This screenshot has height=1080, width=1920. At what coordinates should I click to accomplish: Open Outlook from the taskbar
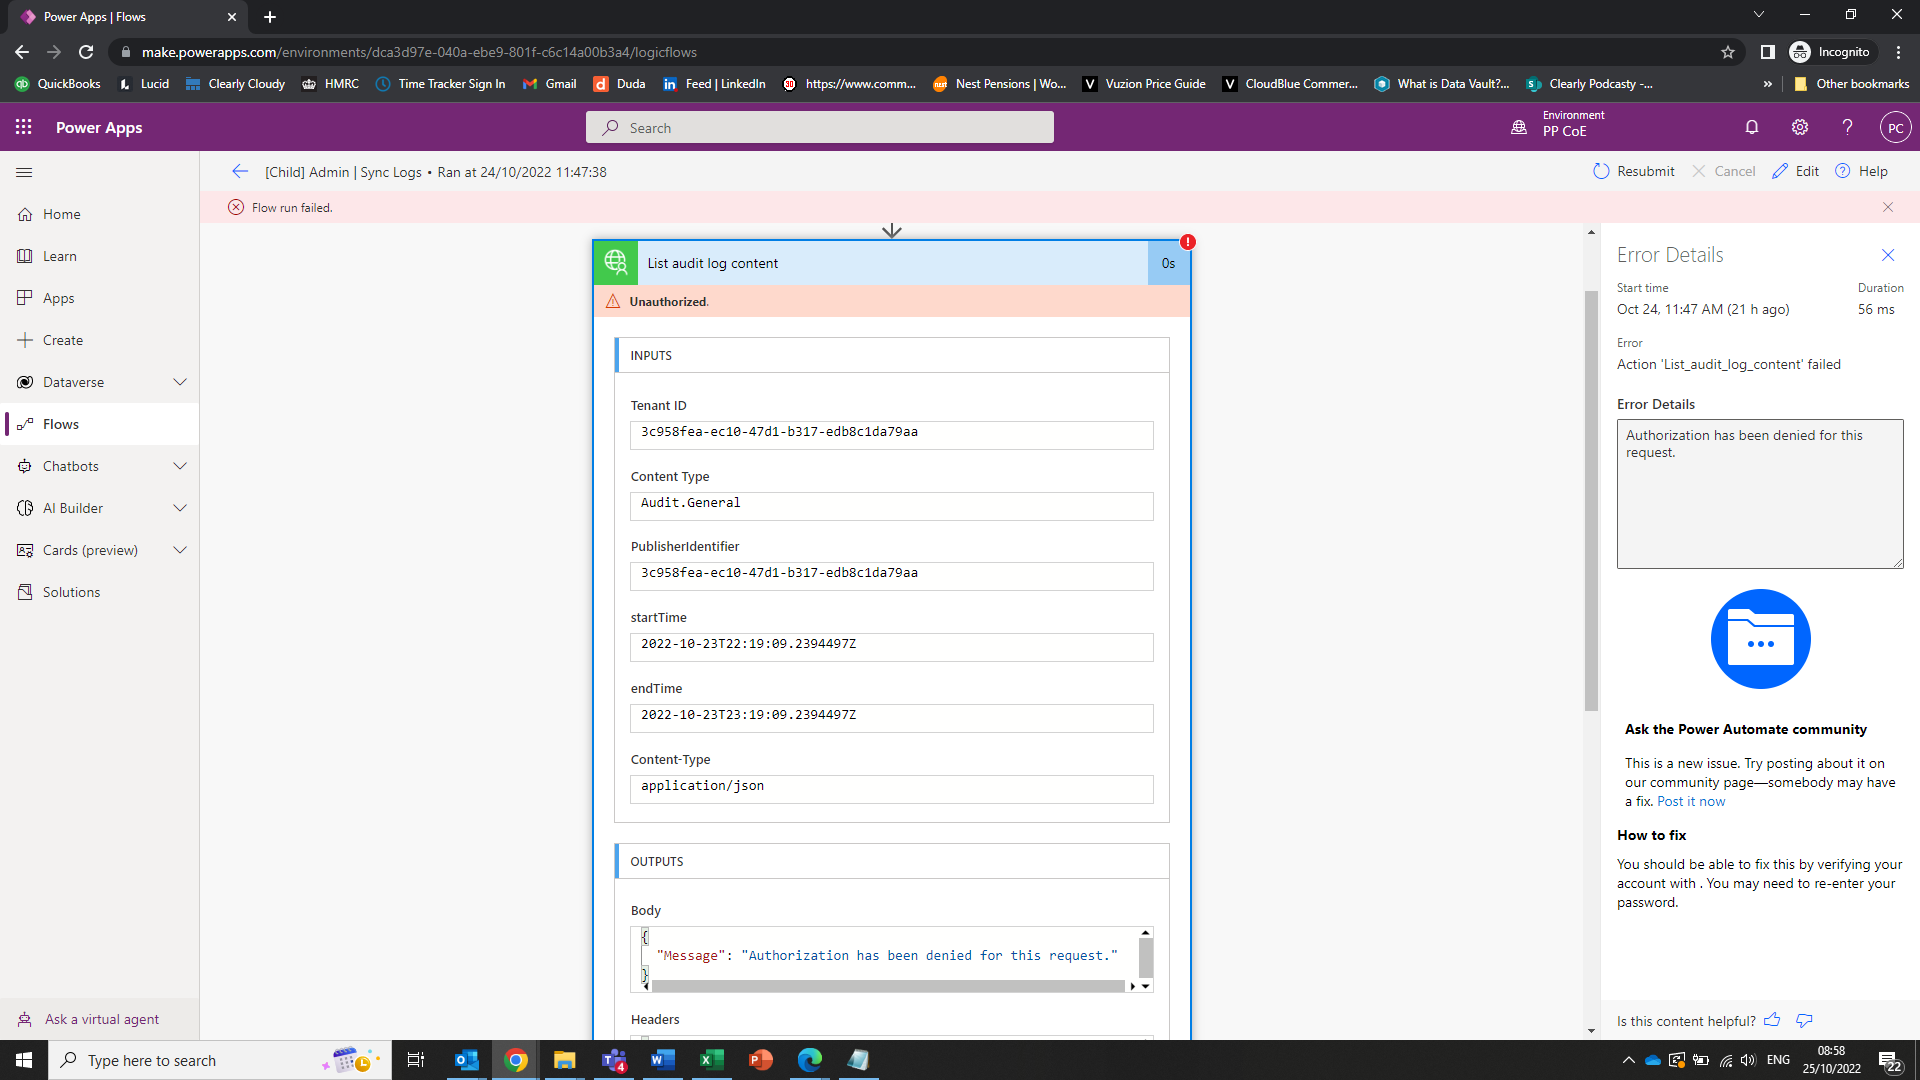pyautogui.click(x=466, y=1060)
